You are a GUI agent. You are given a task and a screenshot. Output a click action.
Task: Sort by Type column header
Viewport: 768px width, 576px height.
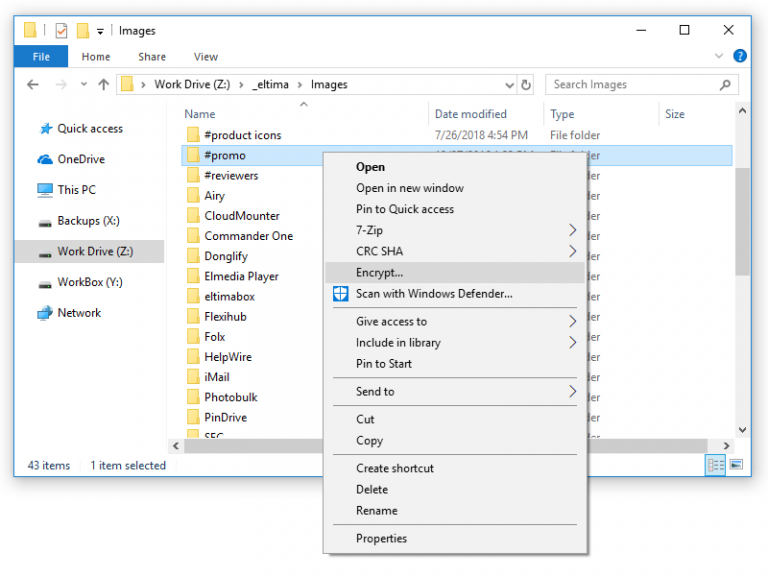pos(562,114)
